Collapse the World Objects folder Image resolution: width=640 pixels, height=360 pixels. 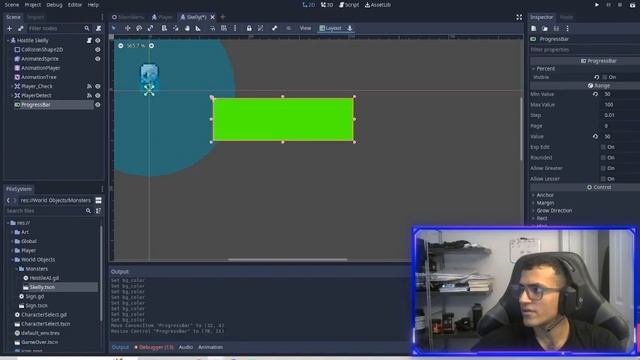click(12, 260)
